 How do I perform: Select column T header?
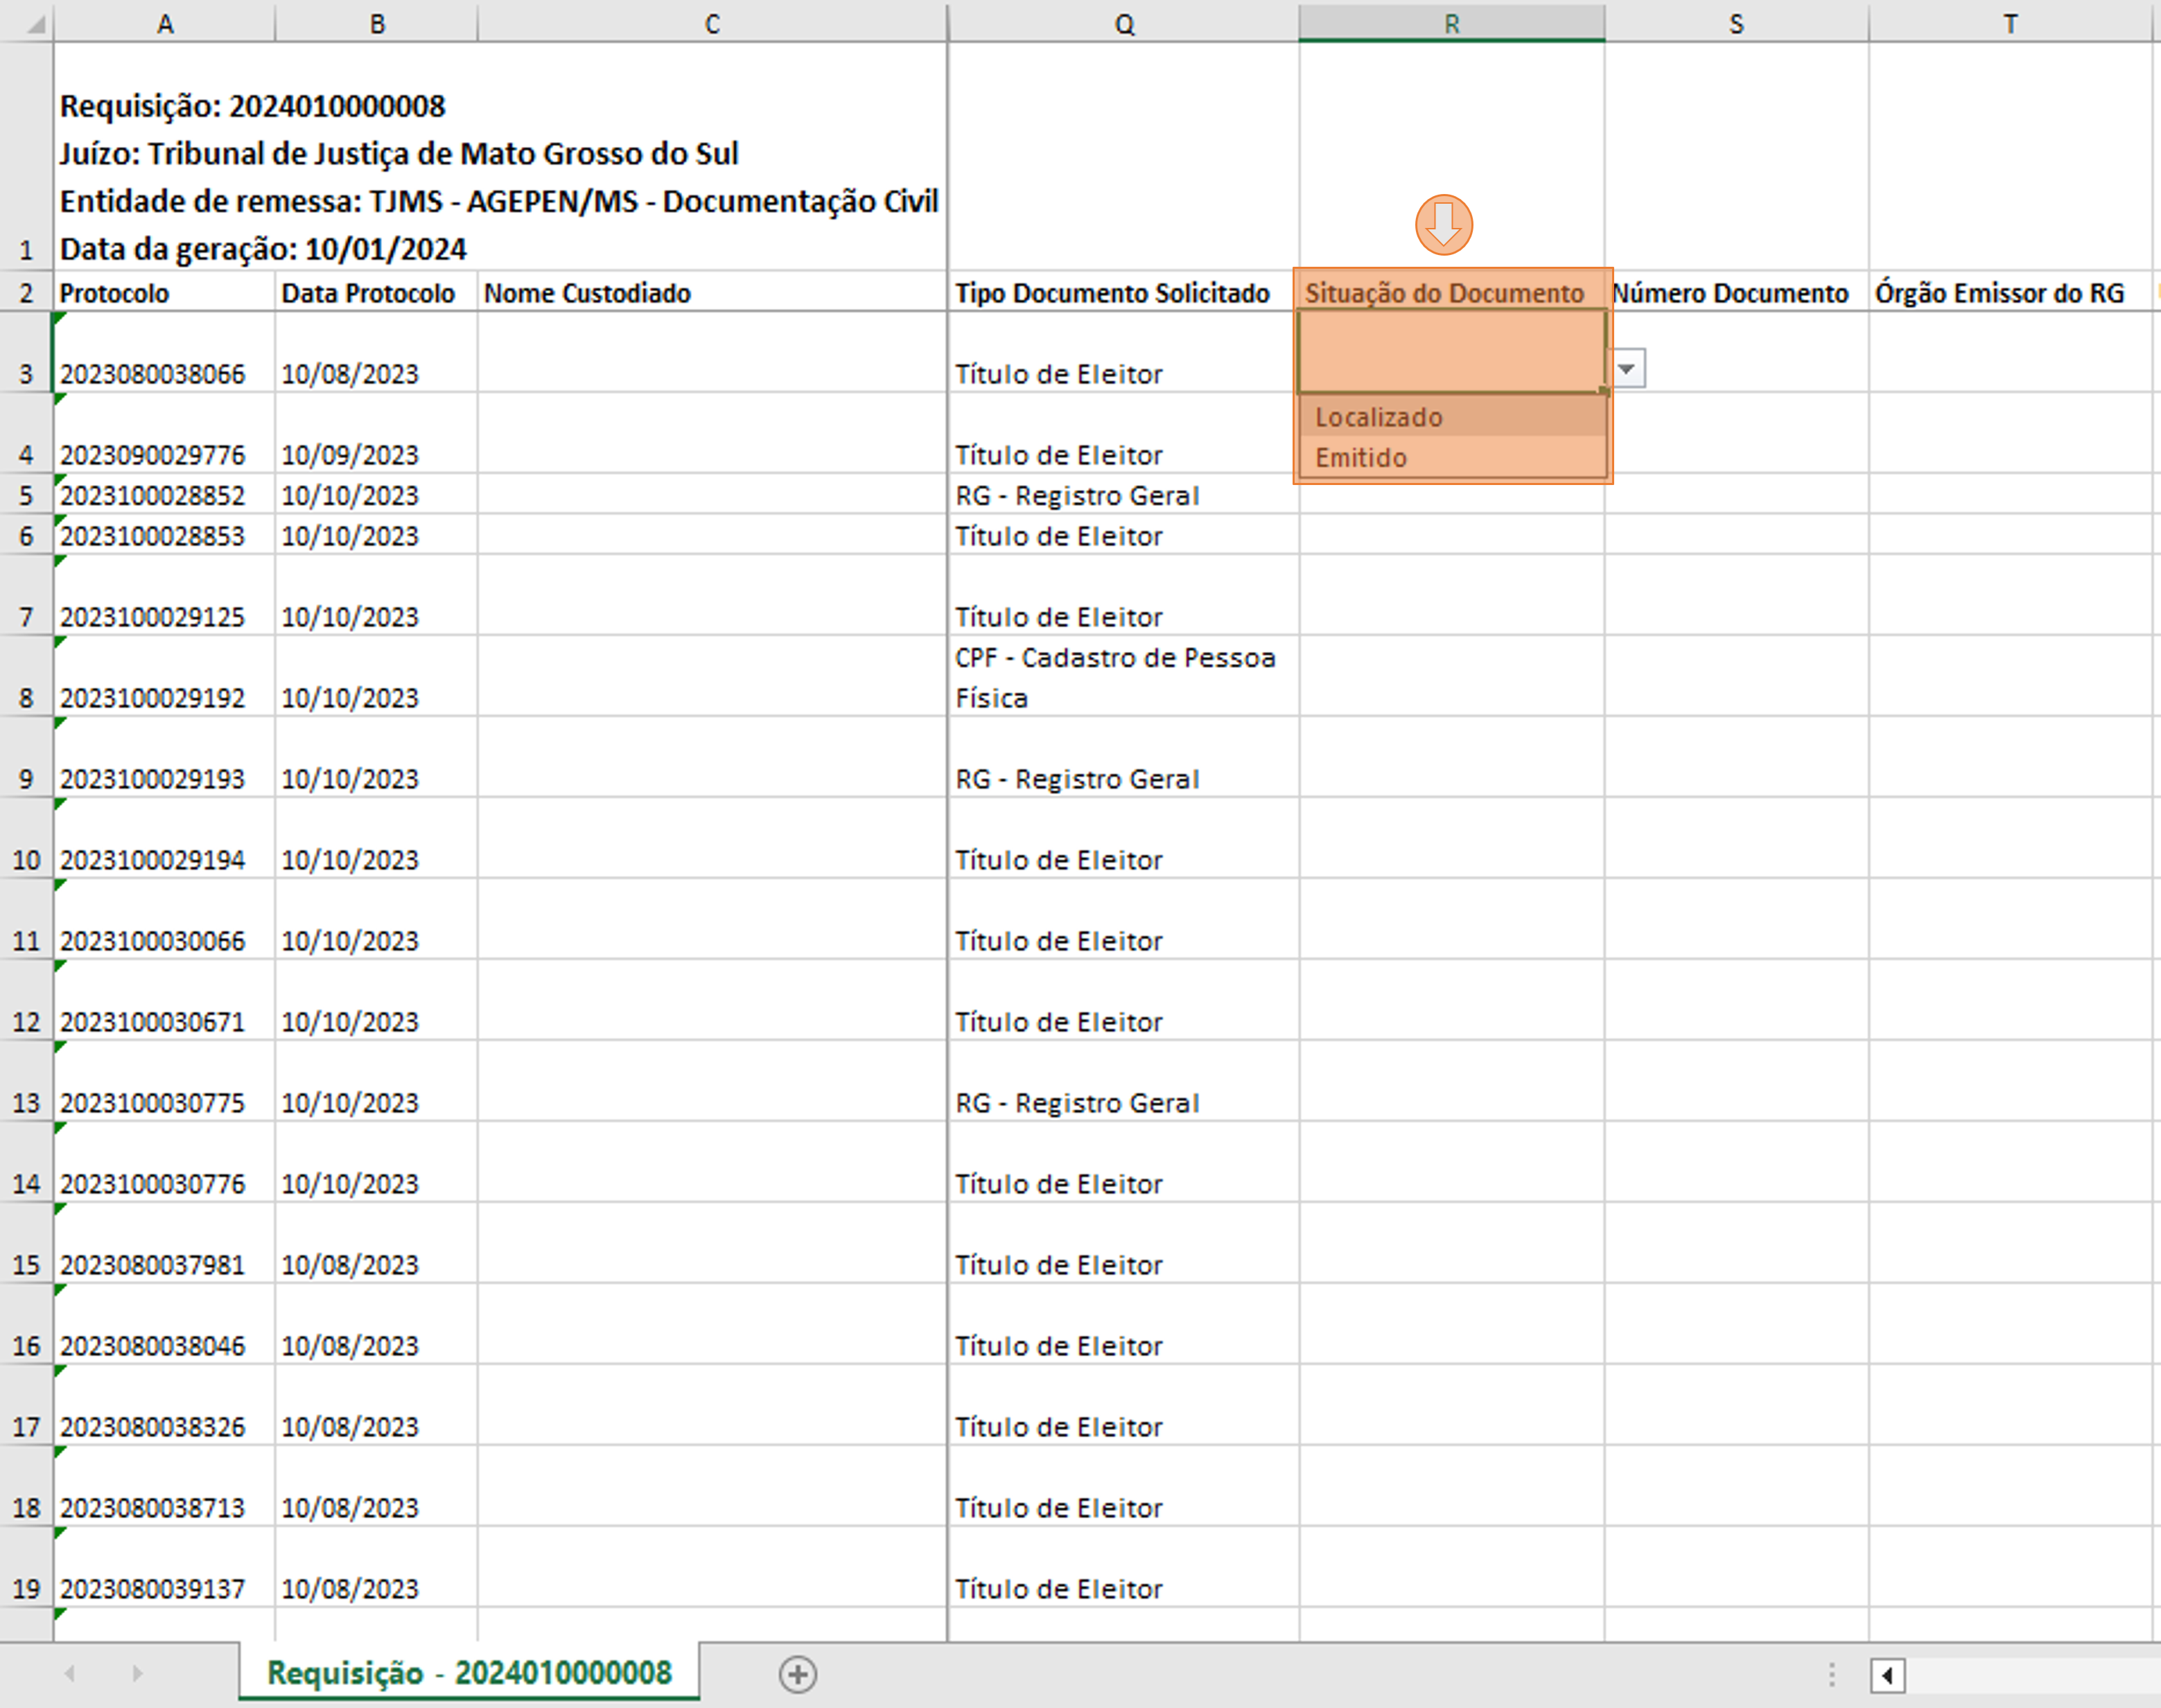2010,23
